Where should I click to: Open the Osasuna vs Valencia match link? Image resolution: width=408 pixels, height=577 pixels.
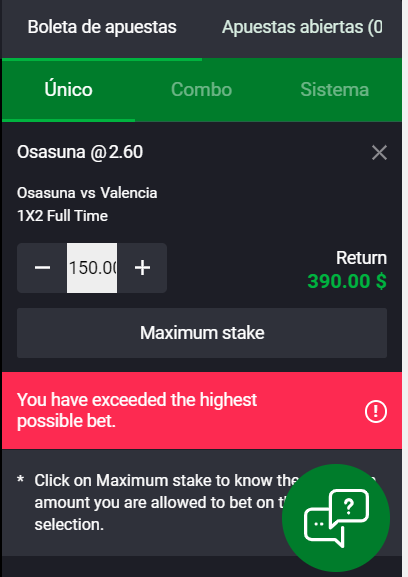click(x=87, y=193)
